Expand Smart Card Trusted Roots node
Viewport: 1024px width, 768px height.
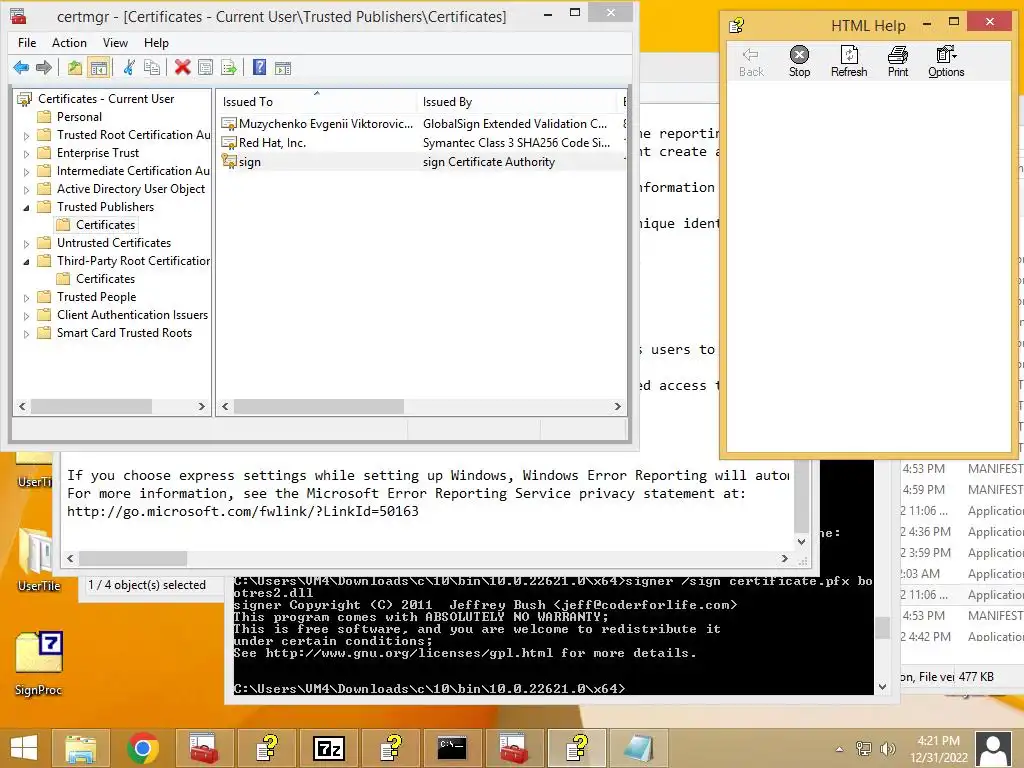[26, 334]
